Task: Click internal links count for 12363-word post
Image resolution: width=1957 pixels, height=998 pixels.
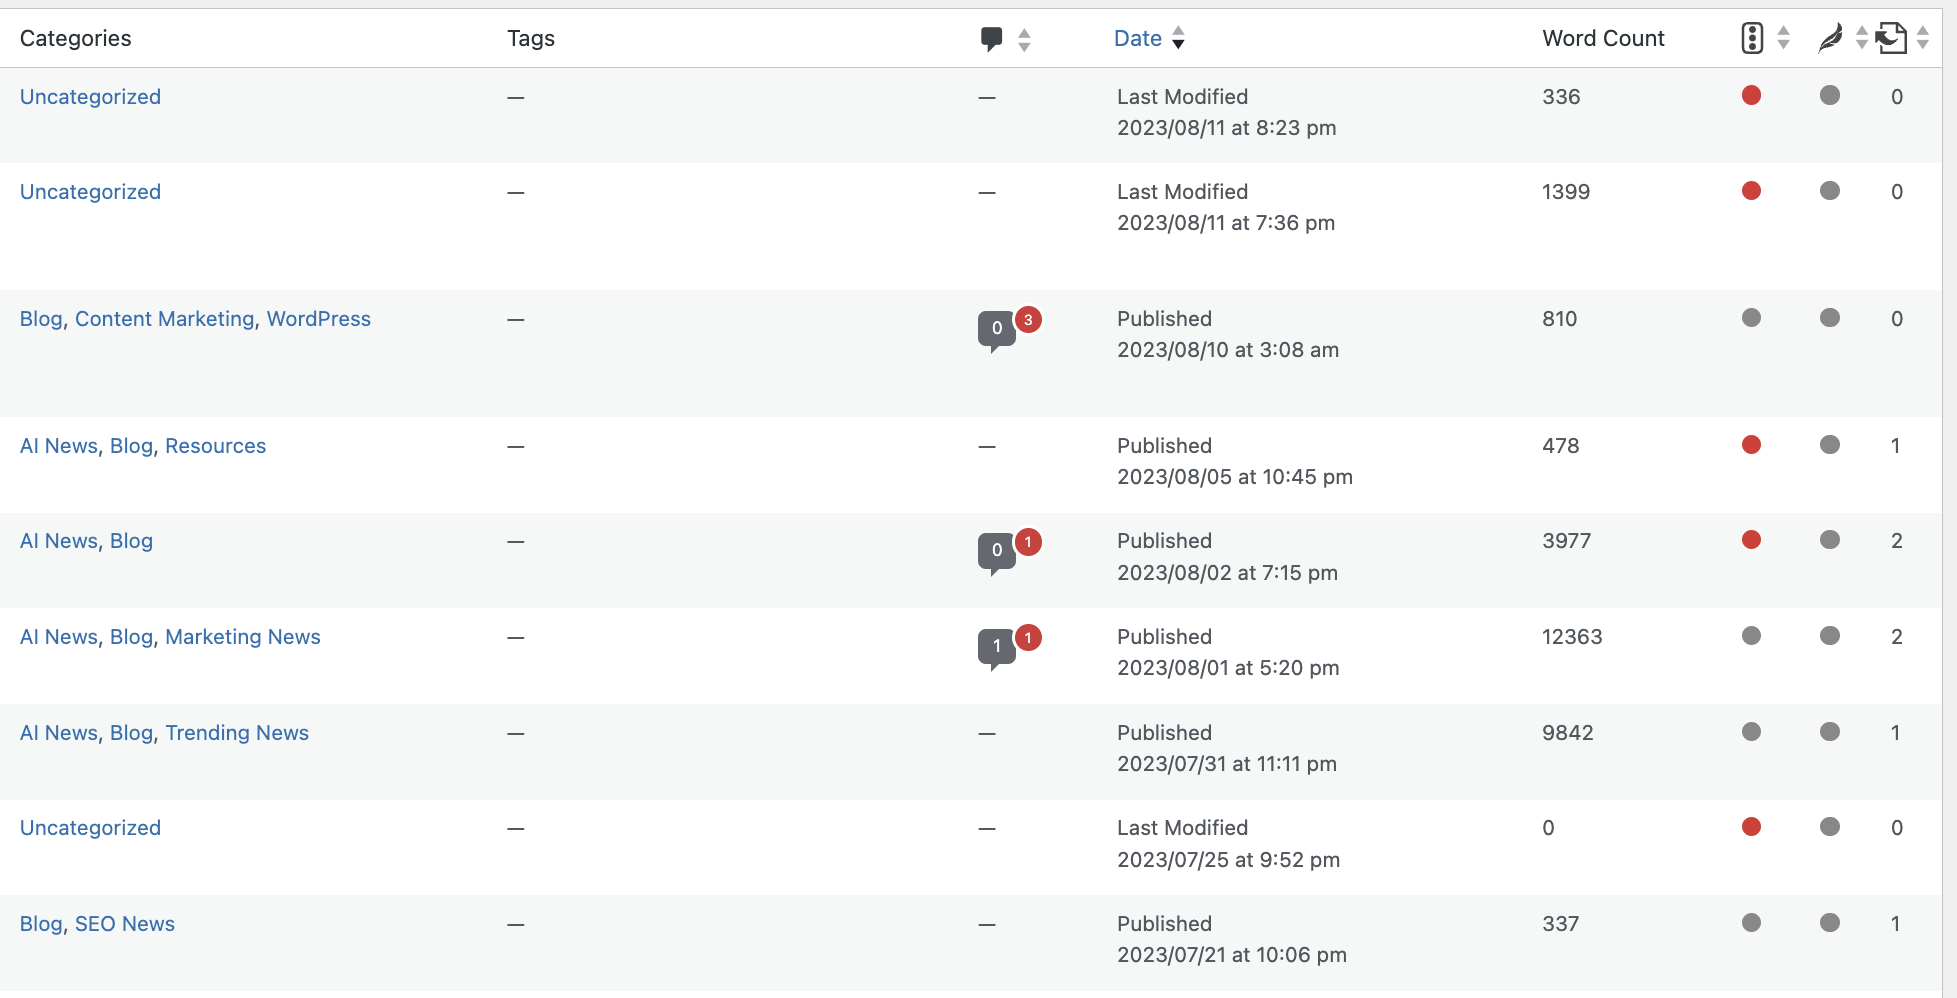Action: (x=1896, y=637)
